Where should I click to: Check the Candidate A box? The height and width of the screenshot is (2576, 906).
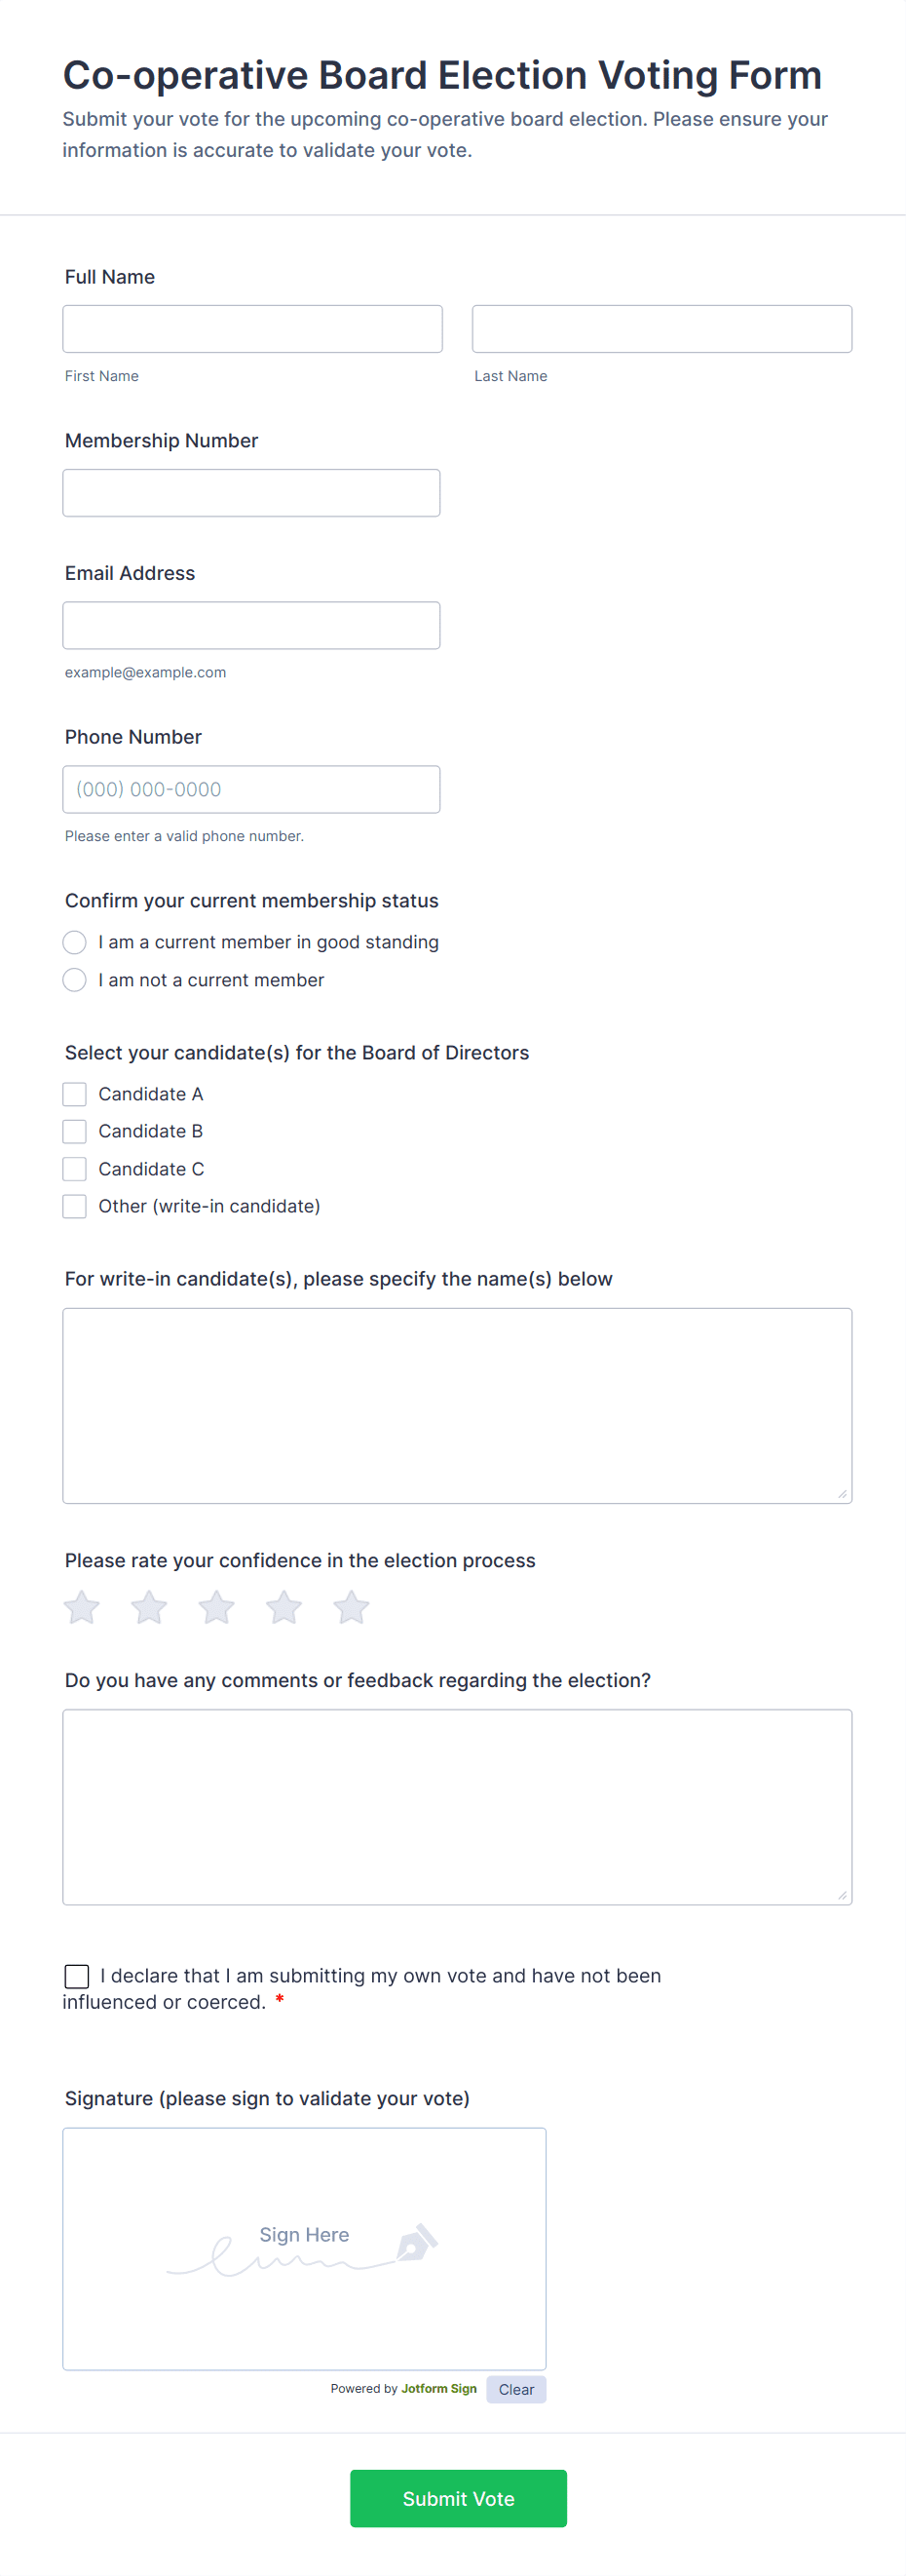click(x=75, y=1094)
